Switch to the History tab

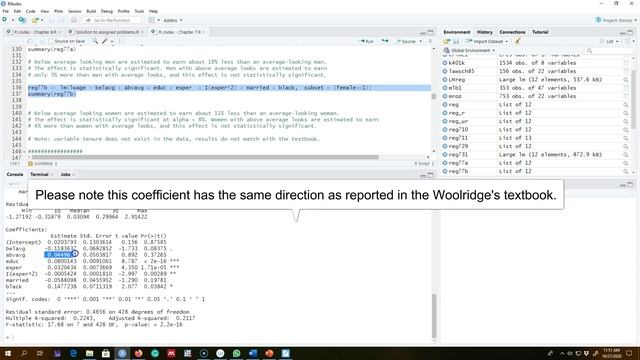pyautogui.click(x=484, y=32)
